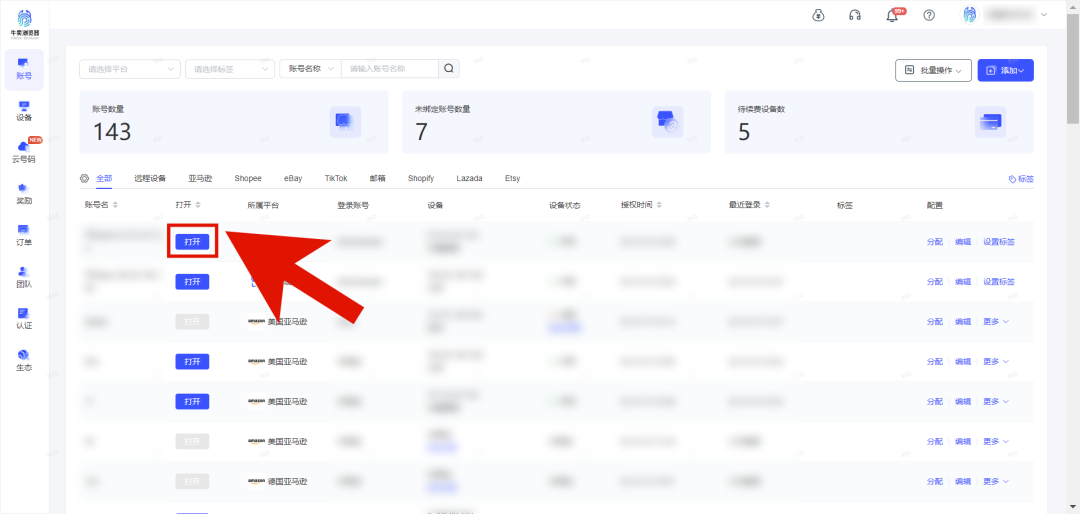1080x514 pixels.
Task: Click 分配 in the 德国亚马逊 row
Action: 934,481
